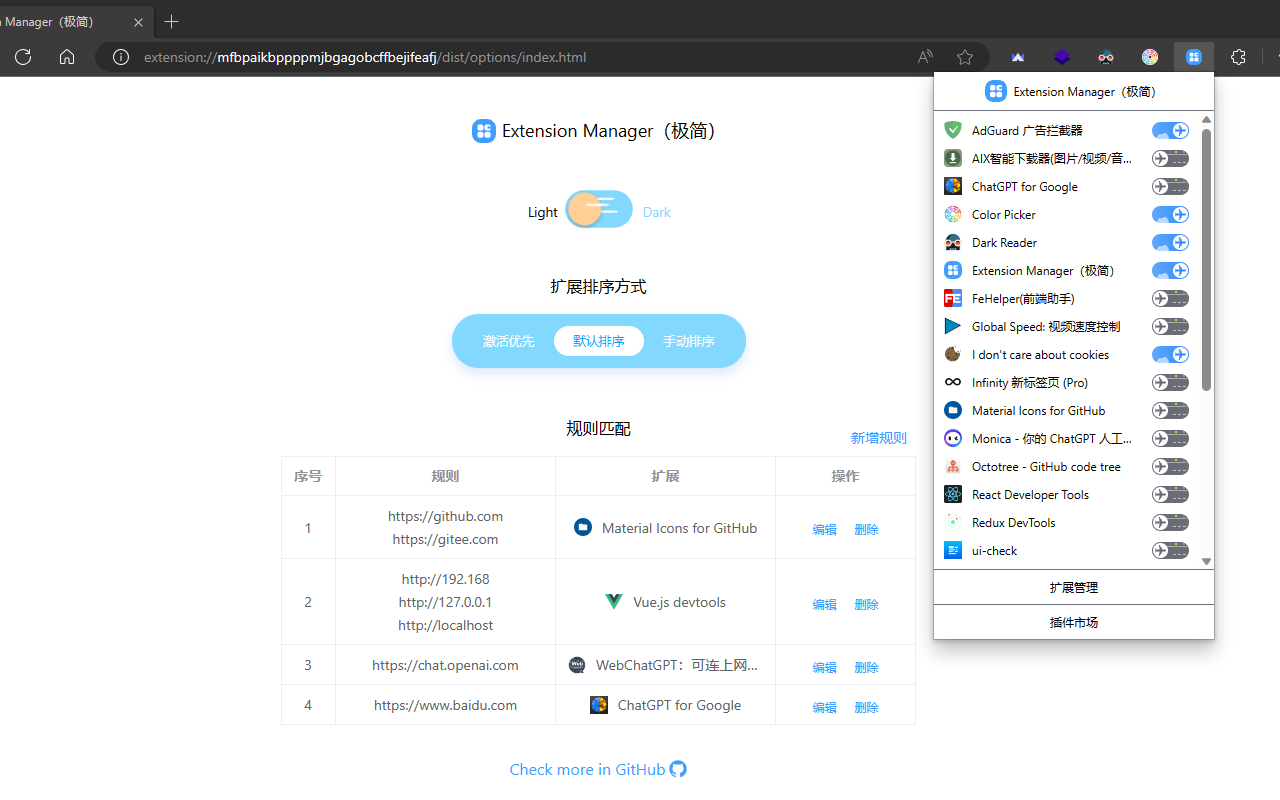
Task: Click the FeHelper red icon in popup
Action: tap(953, 298)
